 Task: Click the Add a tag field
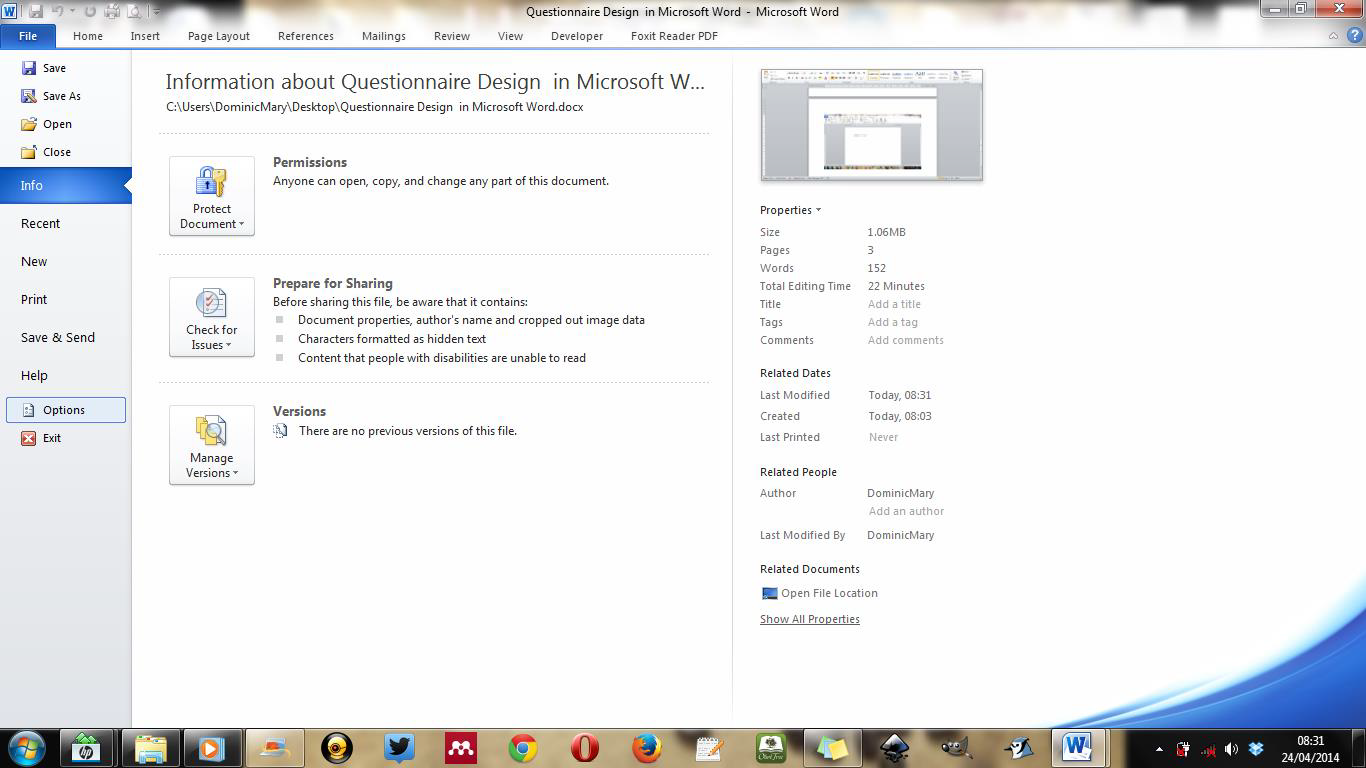[x=893, y=322]
